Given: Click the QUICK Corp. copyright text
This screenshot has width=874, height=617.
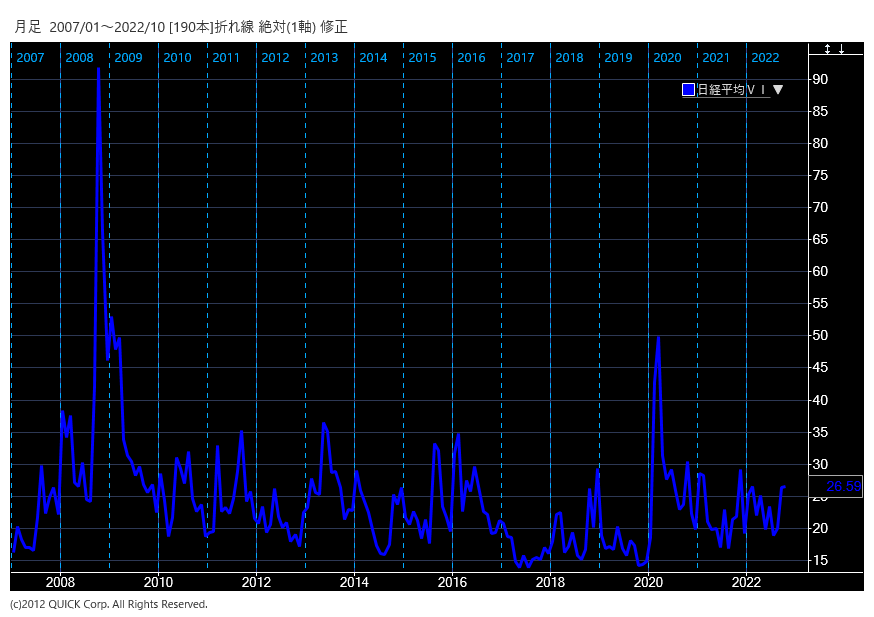Looking at the screenshot, I should coord(109,604).
